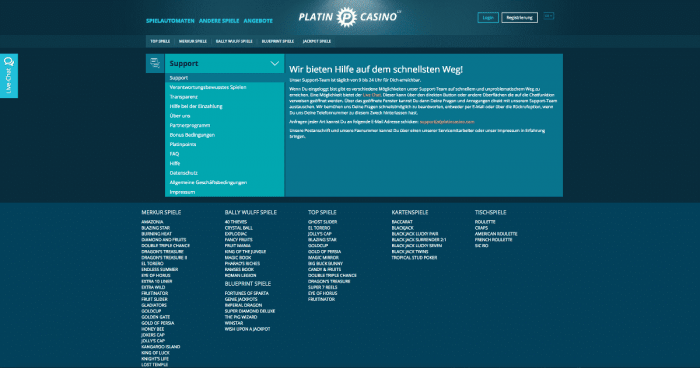Open the Roman Legion game link
Image resolution: width=700 pixels, height=368 pixels.
coord(240,276)
